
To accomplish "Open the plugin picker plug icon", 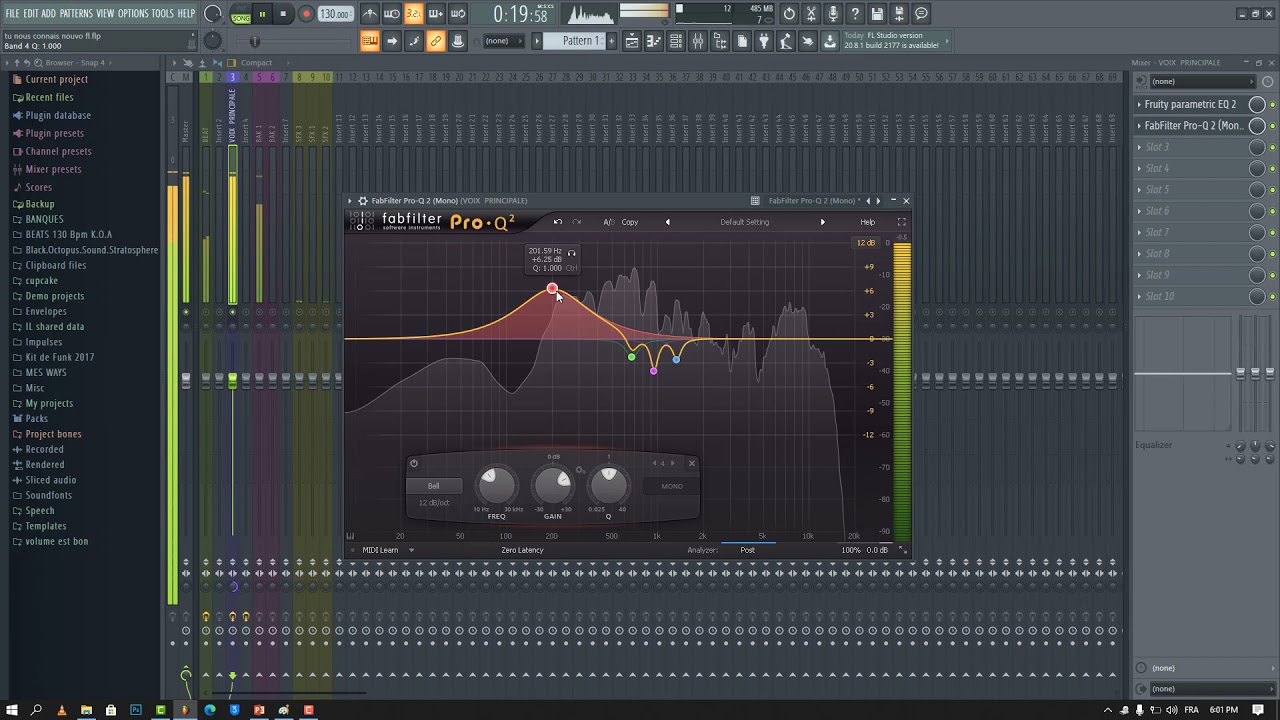I will [x=764, y=41].
